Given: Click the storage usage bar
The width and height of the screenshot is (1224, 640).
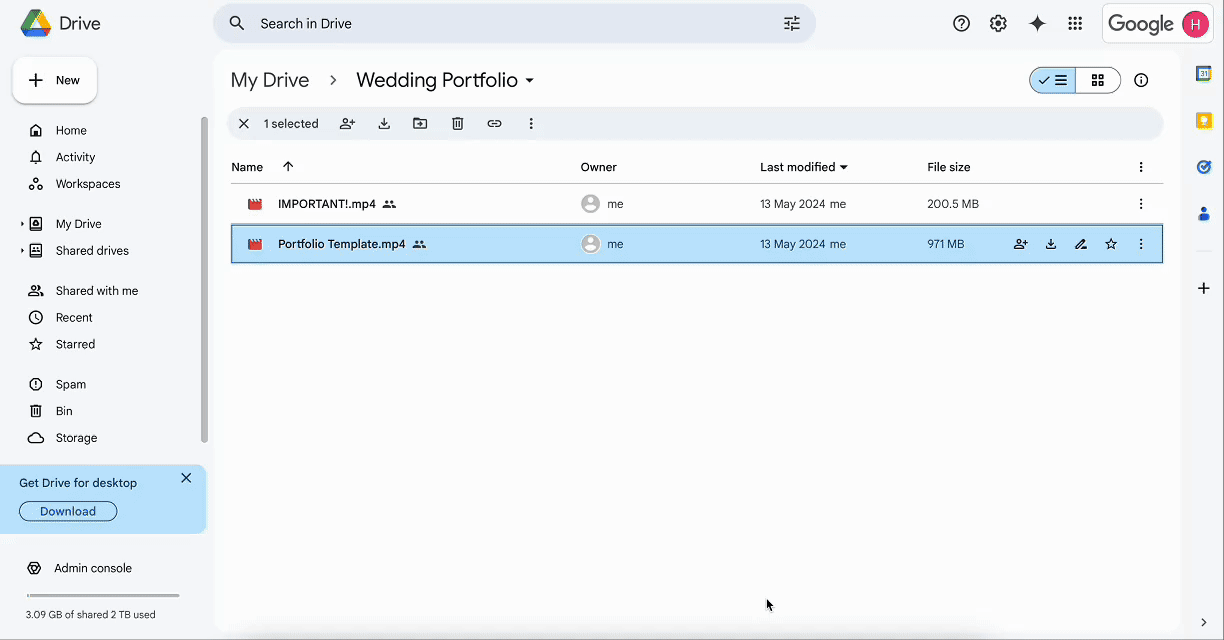Looking at the screenshot, I should coord(102,596).
